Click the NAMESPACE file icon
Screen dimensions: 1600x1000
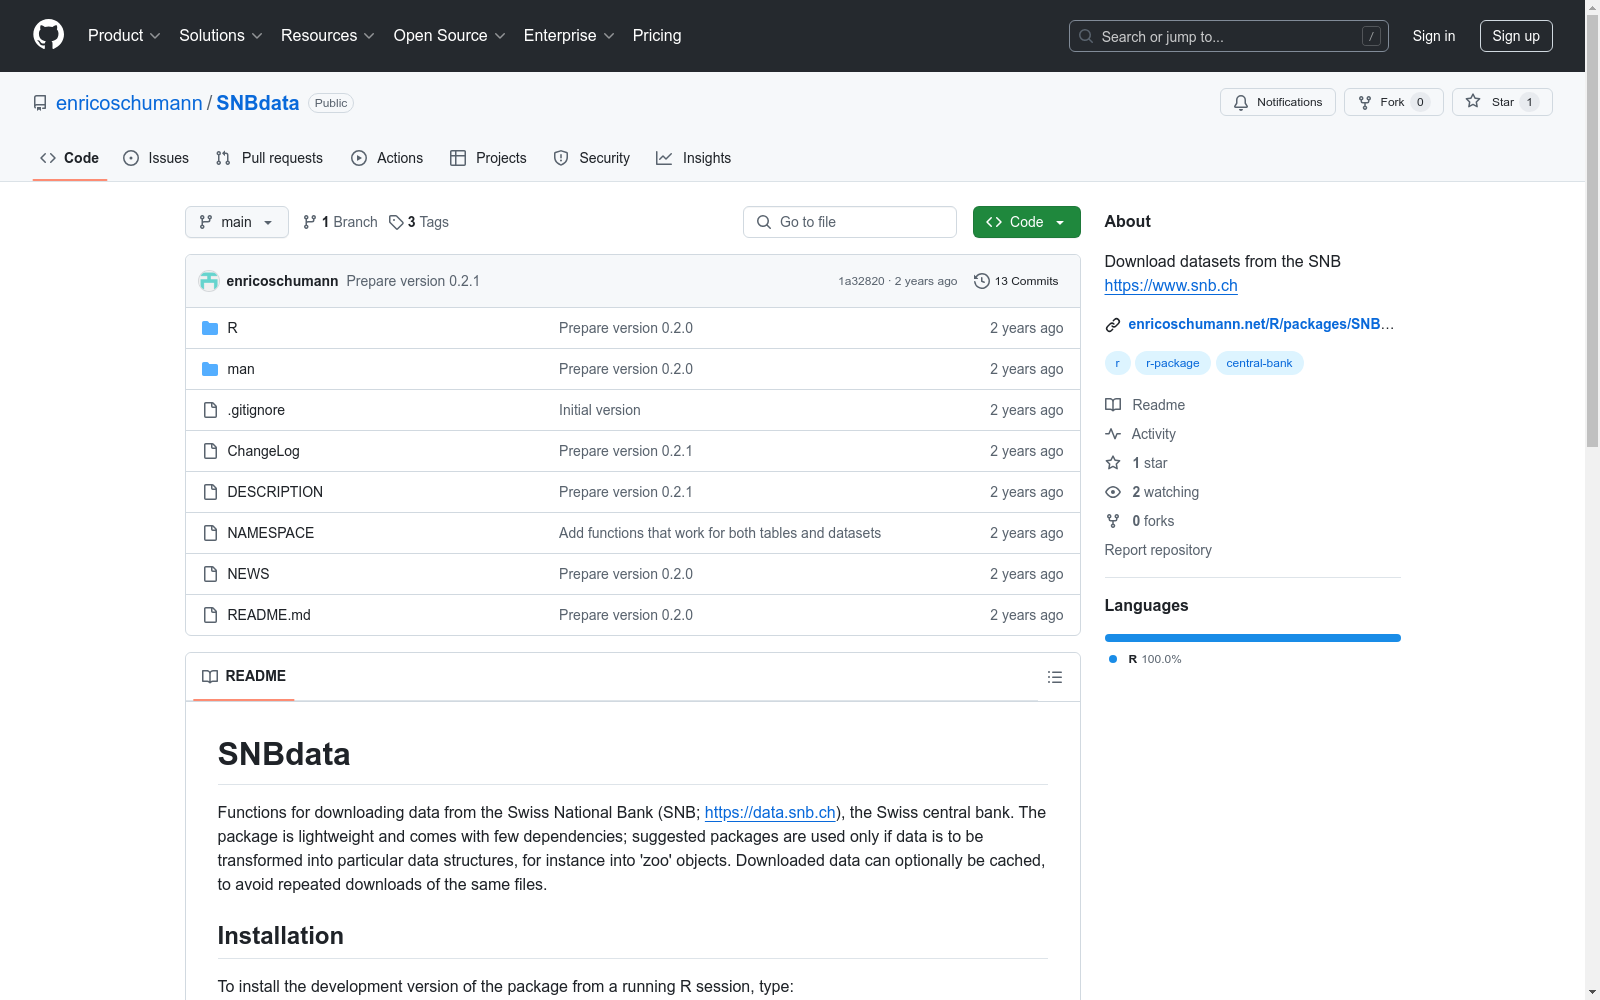point(210,533)
